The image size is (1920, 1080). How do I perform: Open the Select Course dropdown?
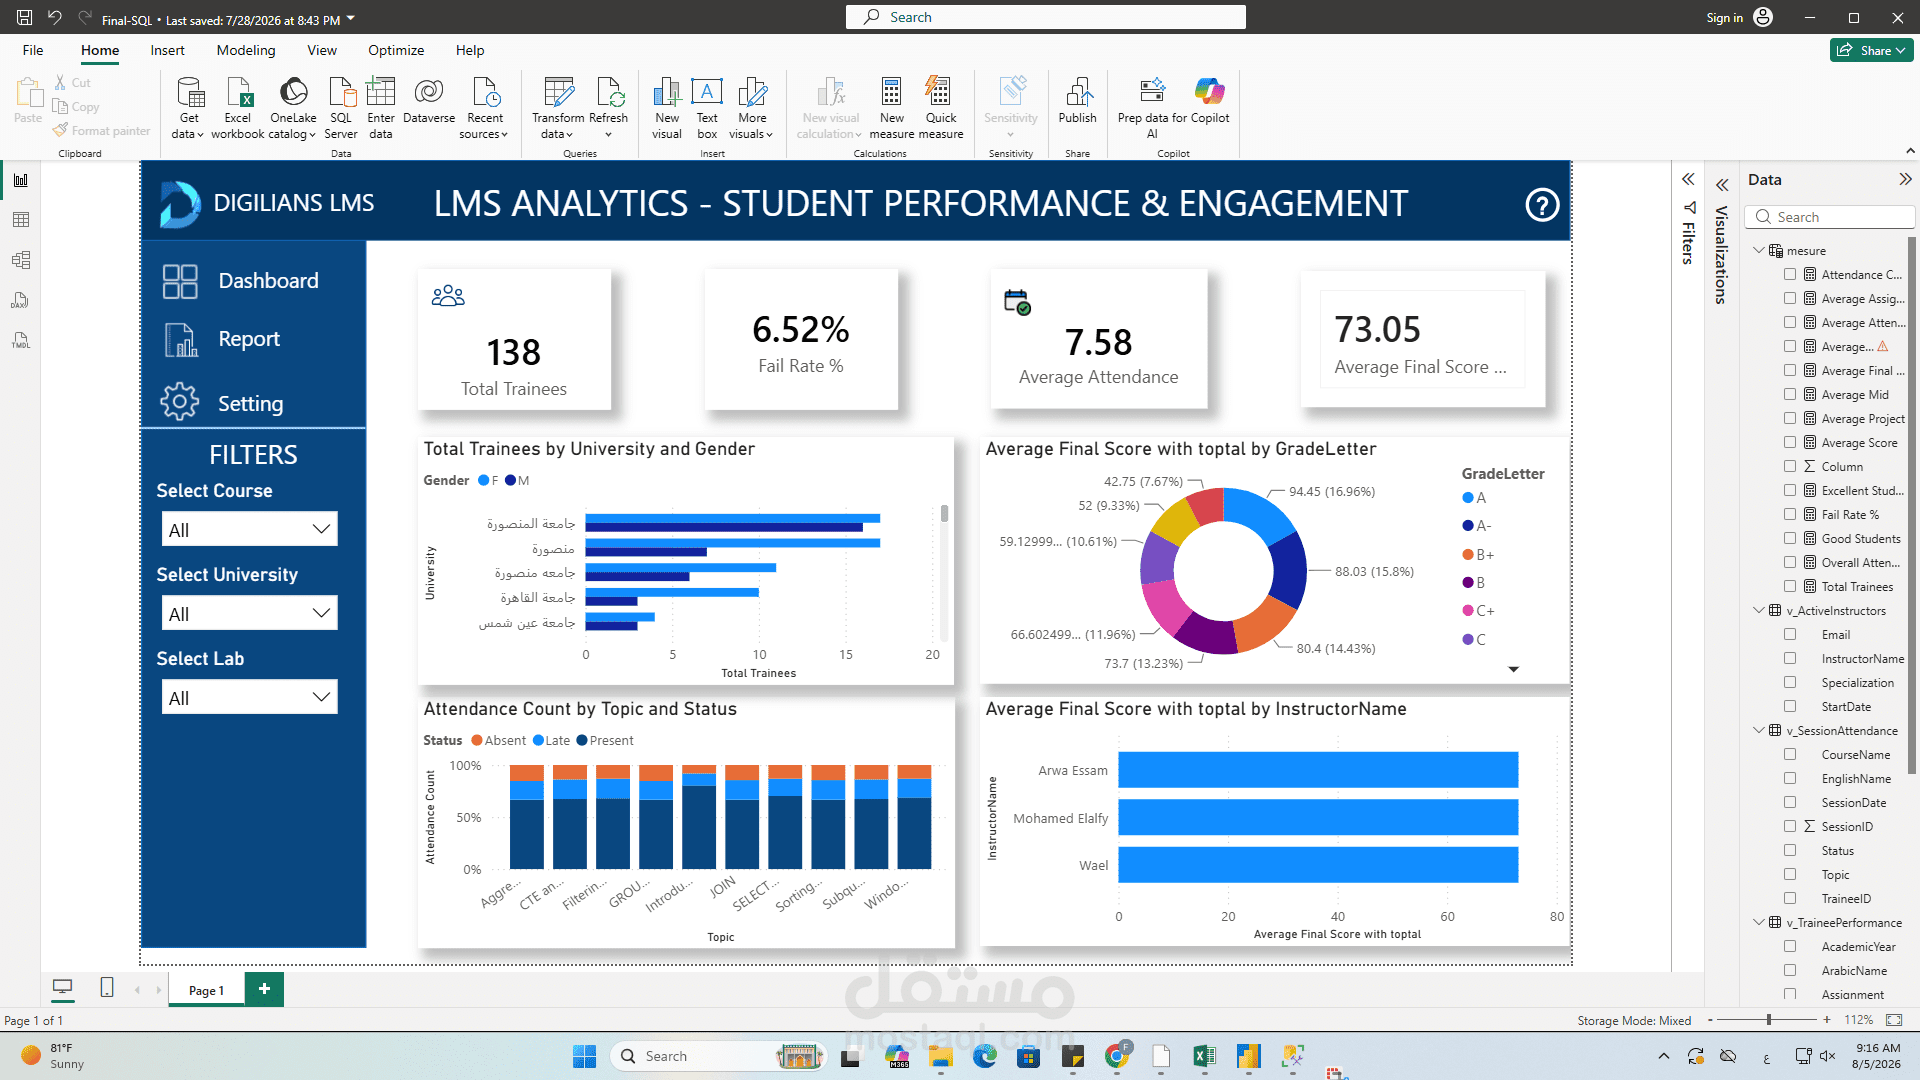249,529
